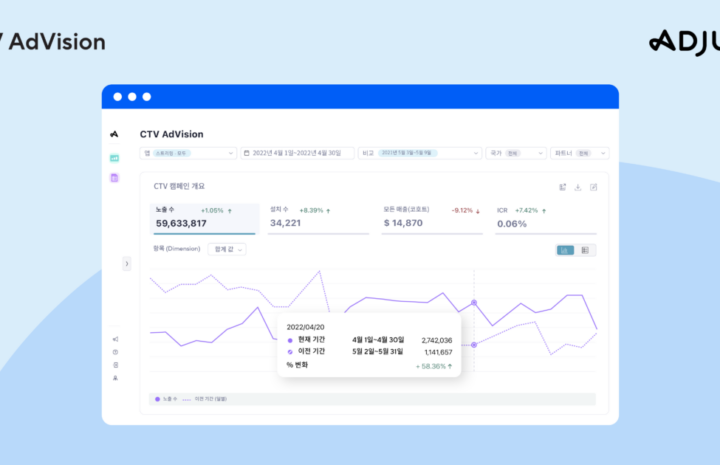Click the 1,141,657 tooltip value

(x=438, y=352)
